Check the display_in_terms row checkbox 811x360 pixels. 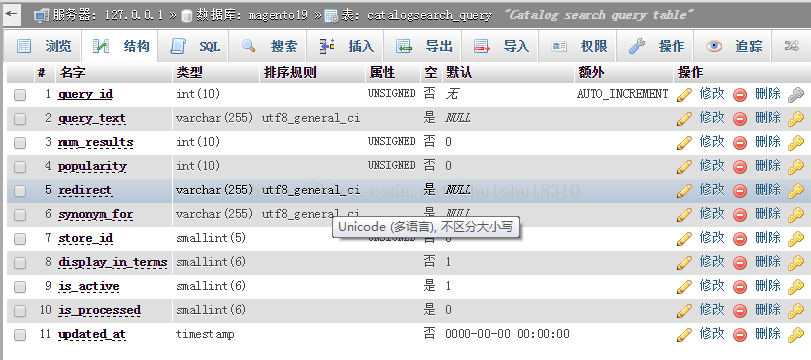(x=20, y=263)
